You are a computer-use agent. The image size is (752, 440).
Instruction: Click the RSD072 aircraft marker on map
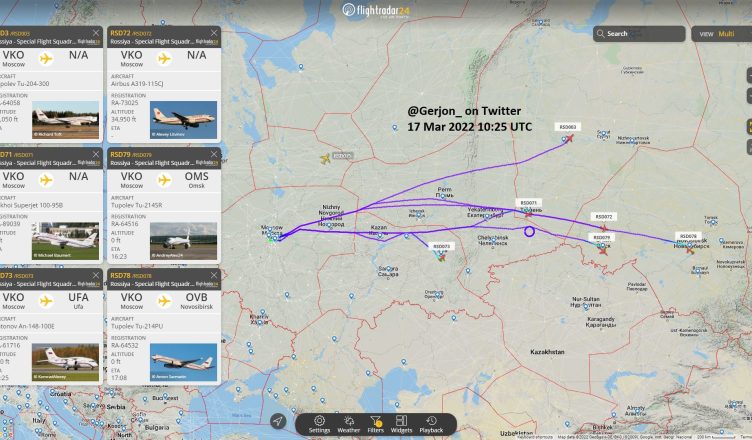604,228
